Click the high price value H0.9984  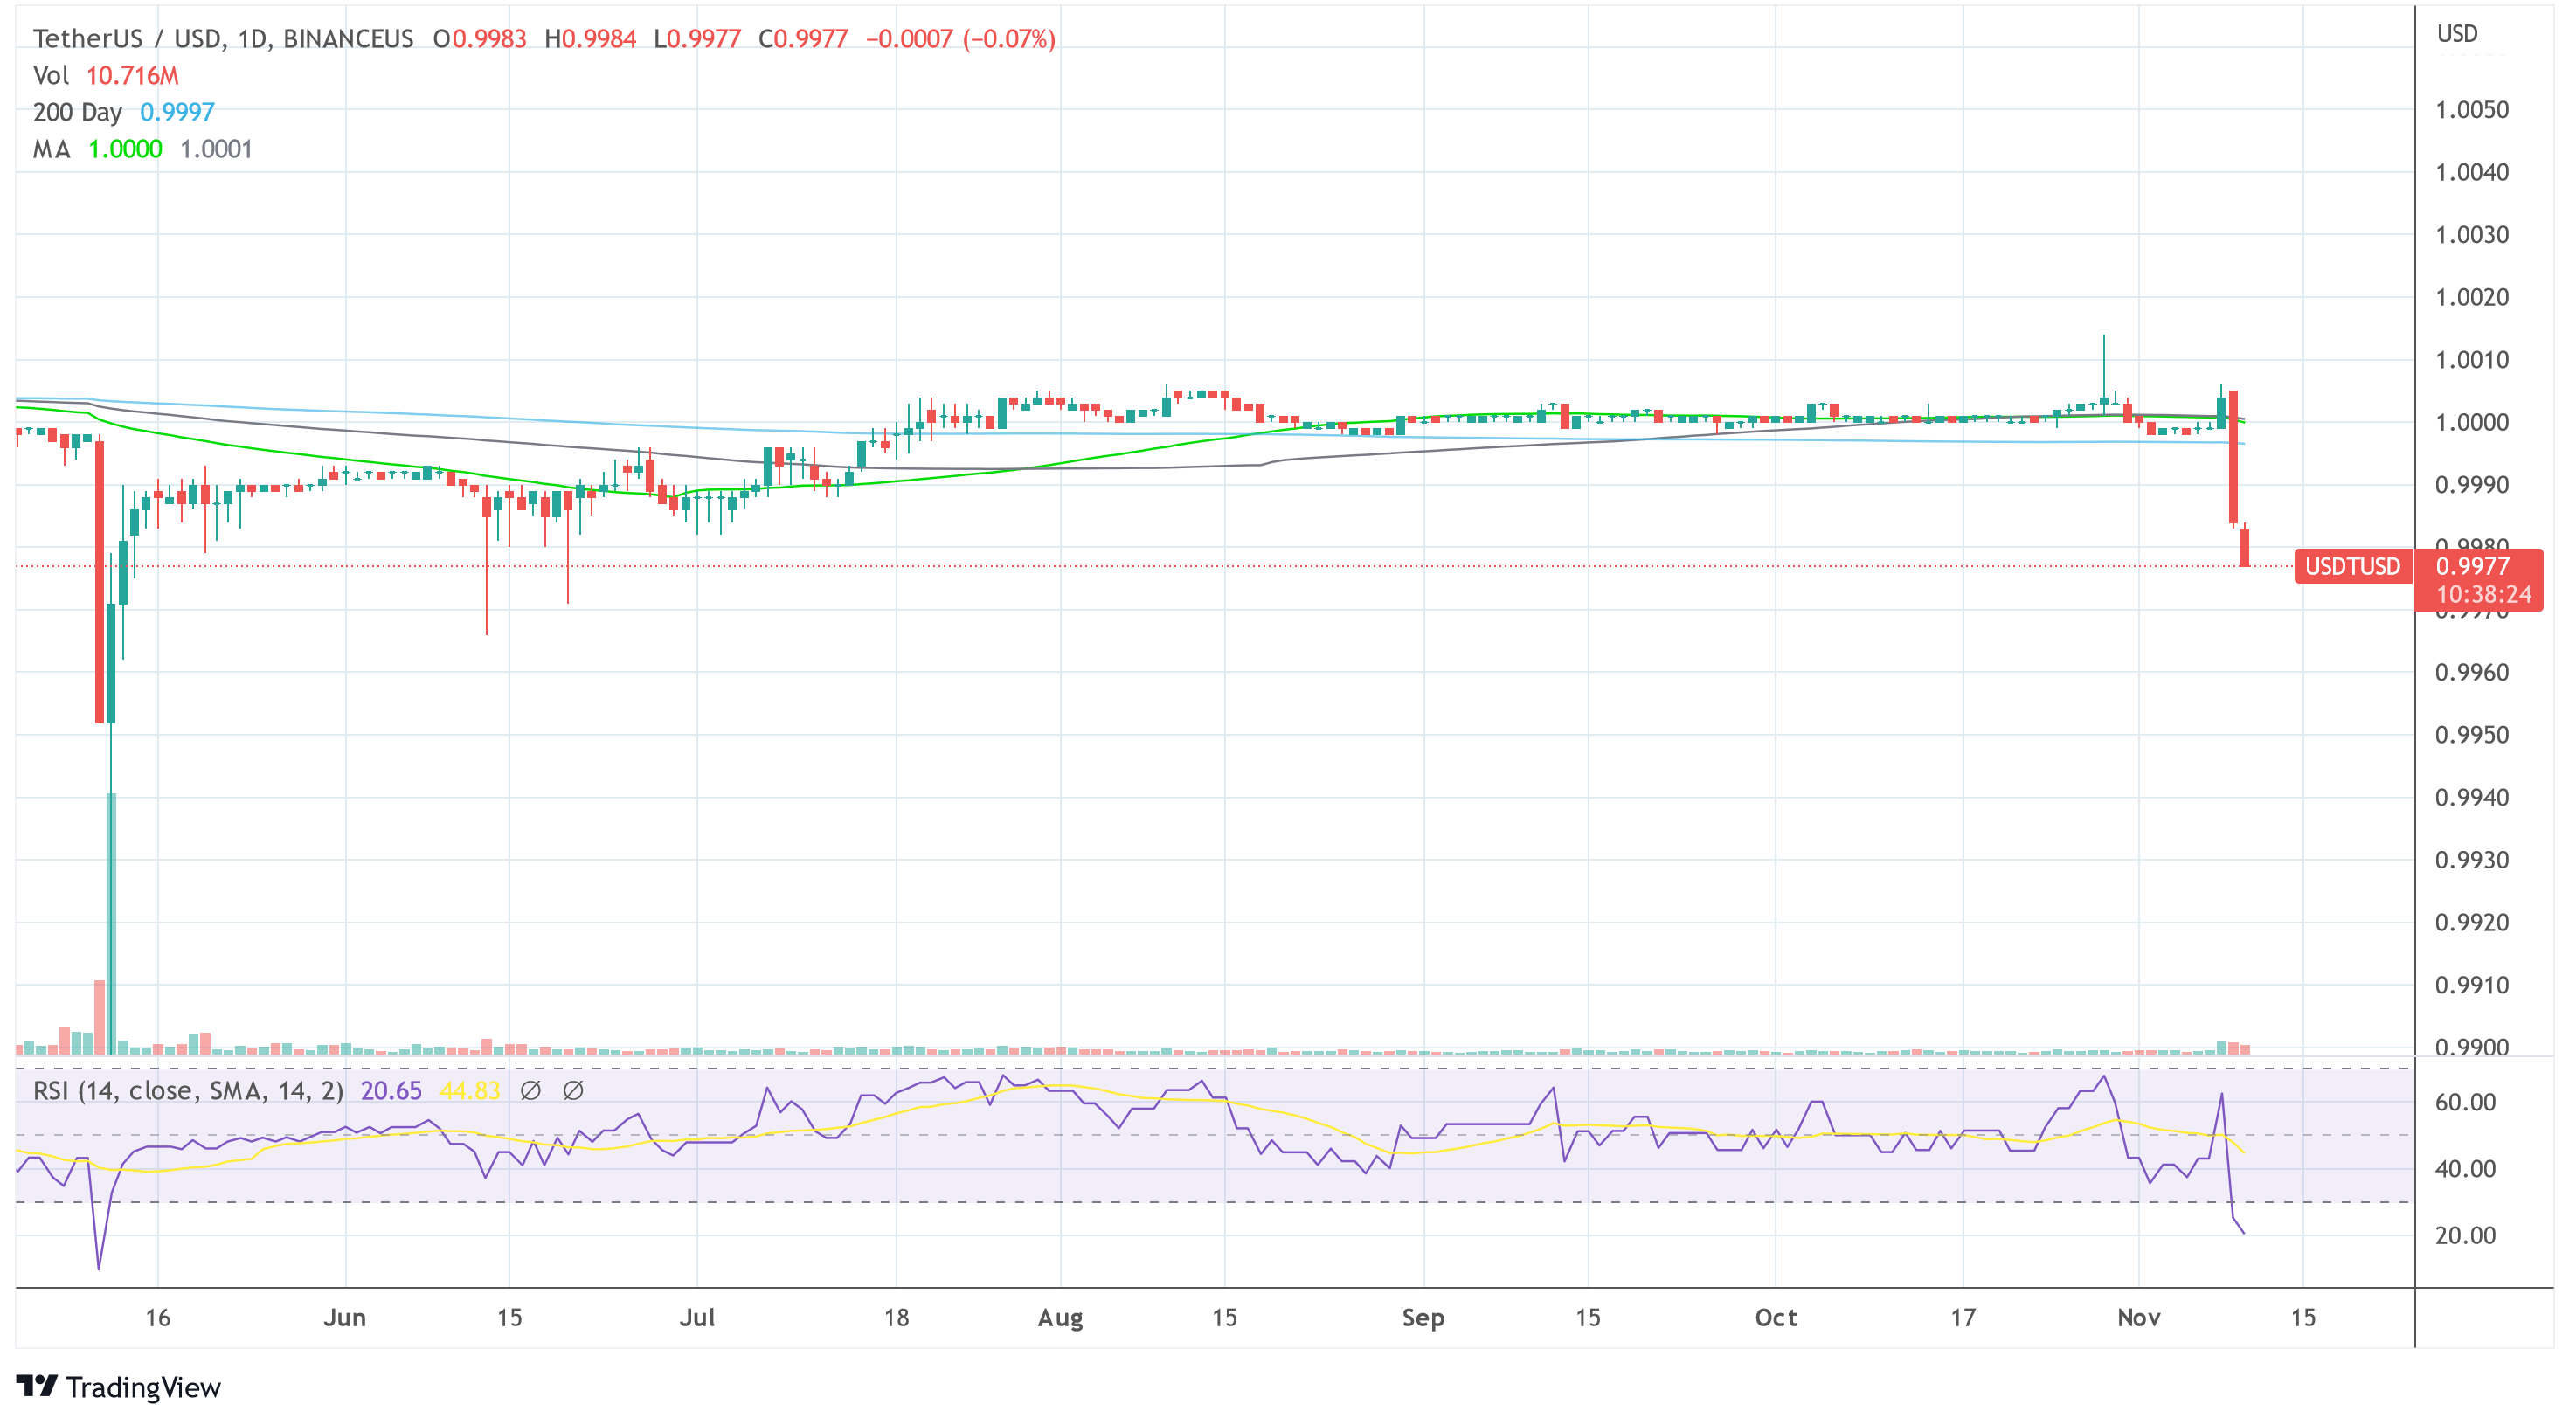point(590,39)
